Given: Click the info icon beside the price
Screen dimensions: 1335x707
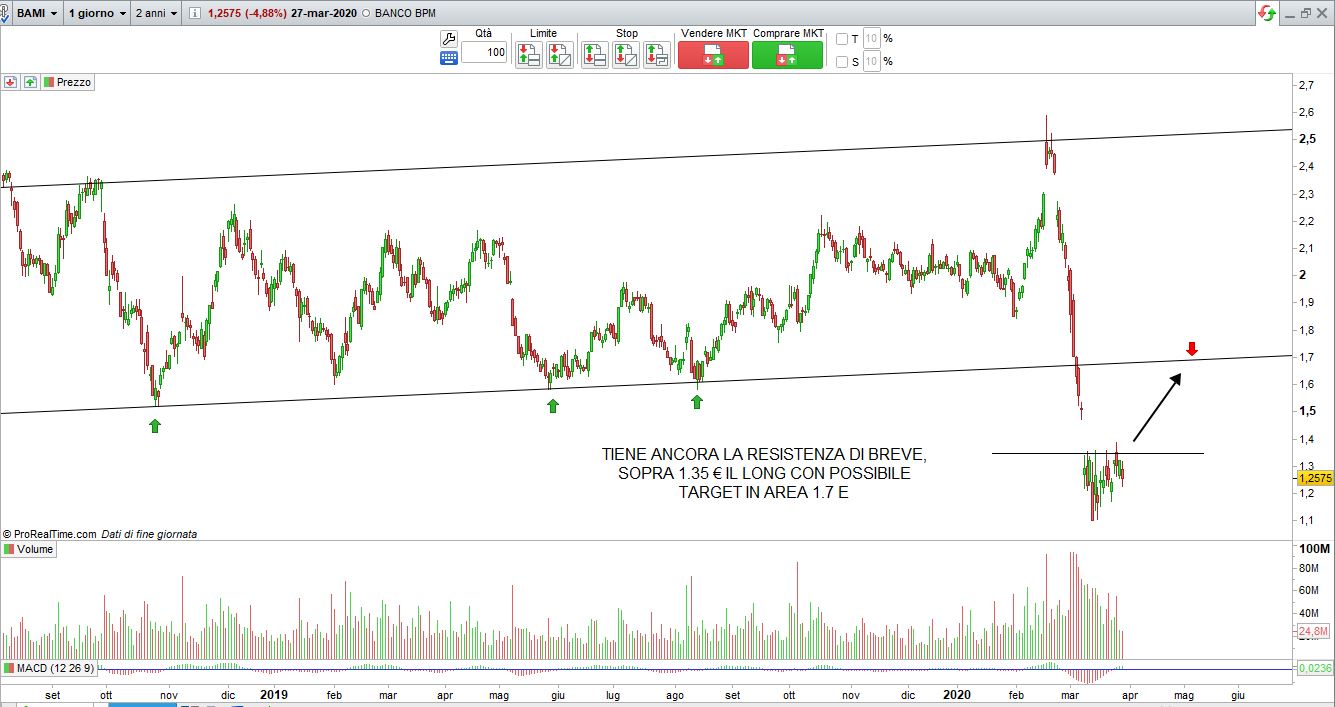Looking at the screenshot, I should click(193, 14).
